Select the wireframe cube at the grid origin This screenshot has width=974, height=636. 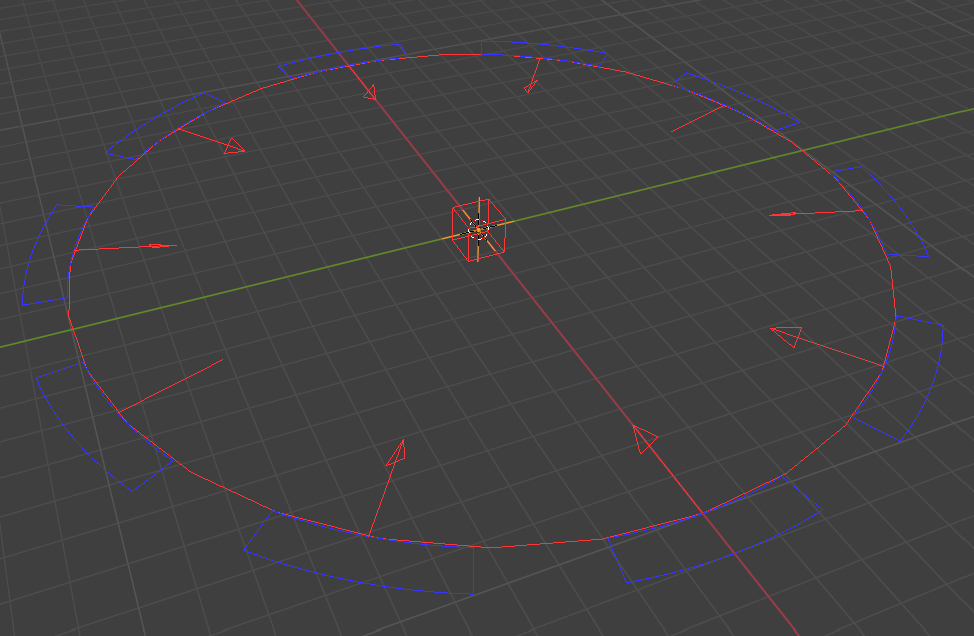point(478,230)
